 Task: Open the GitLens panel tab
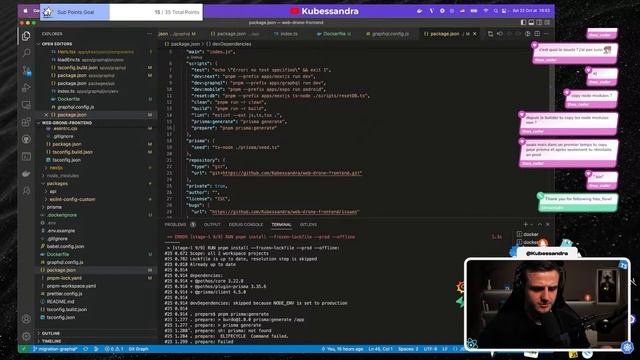[x=308, y=224]
